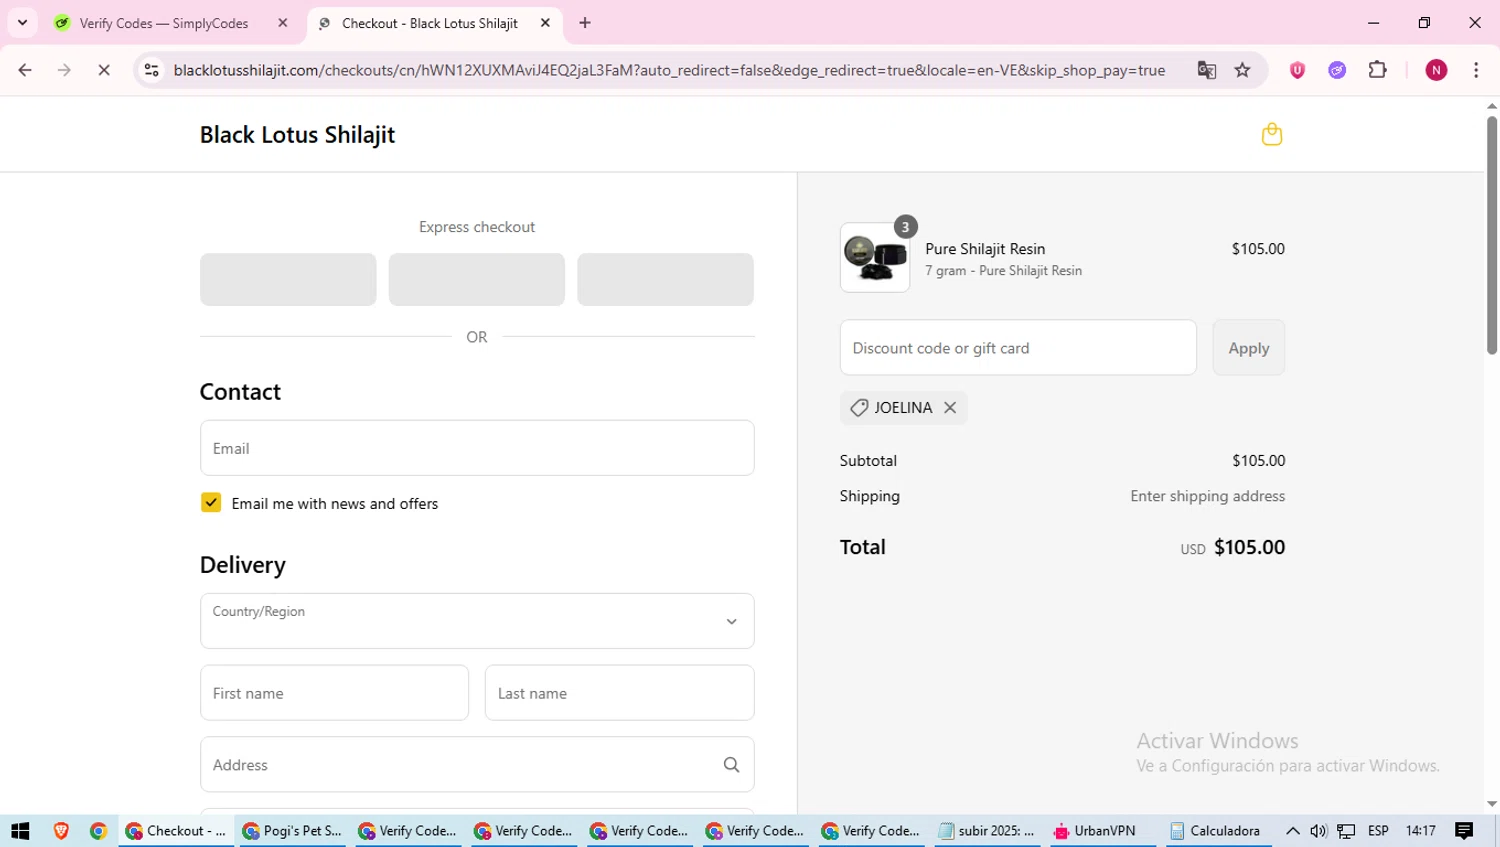Click the ESP language indicator
The height and width of the screenshot is (847, 1500).
(x=1378, y=831)
